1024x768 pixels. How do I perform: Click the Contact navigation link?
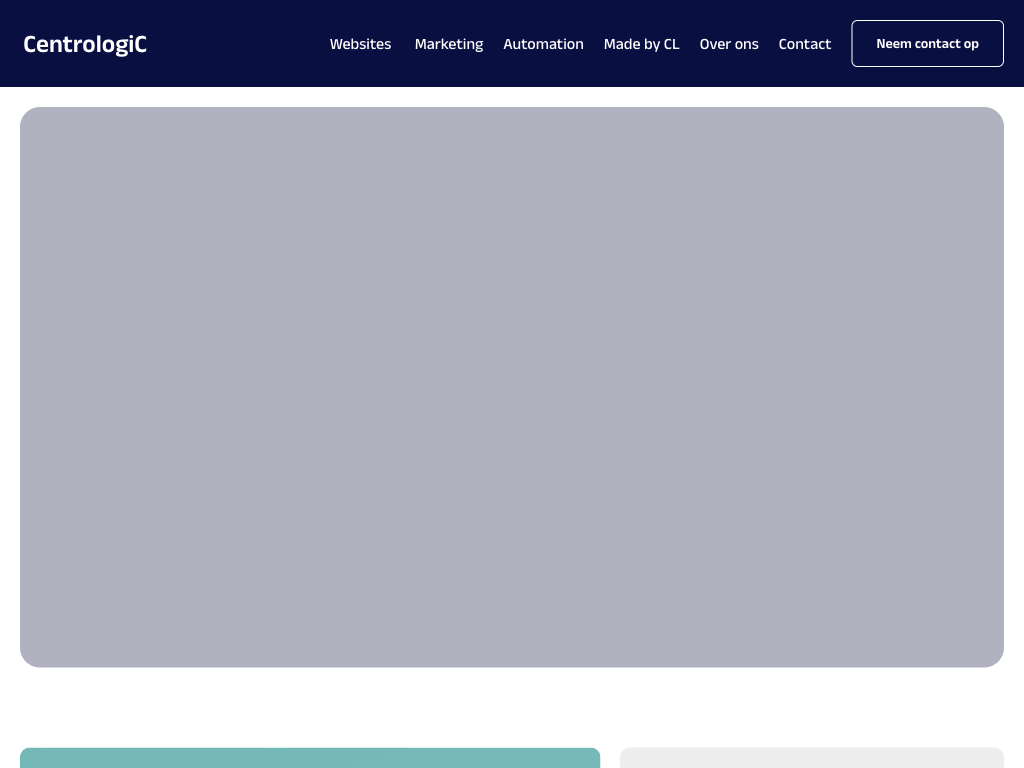pyautogui.click(x=804, y=44)
